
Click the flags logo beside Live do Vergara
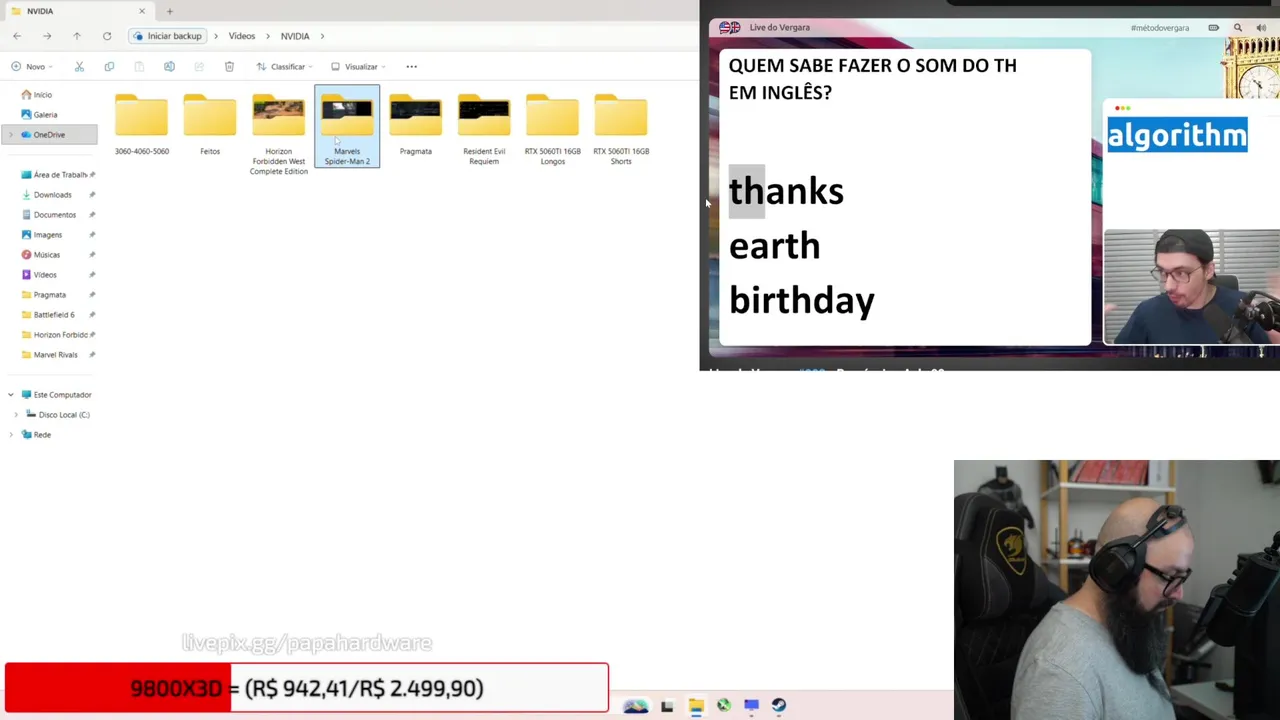coord(730,28)
